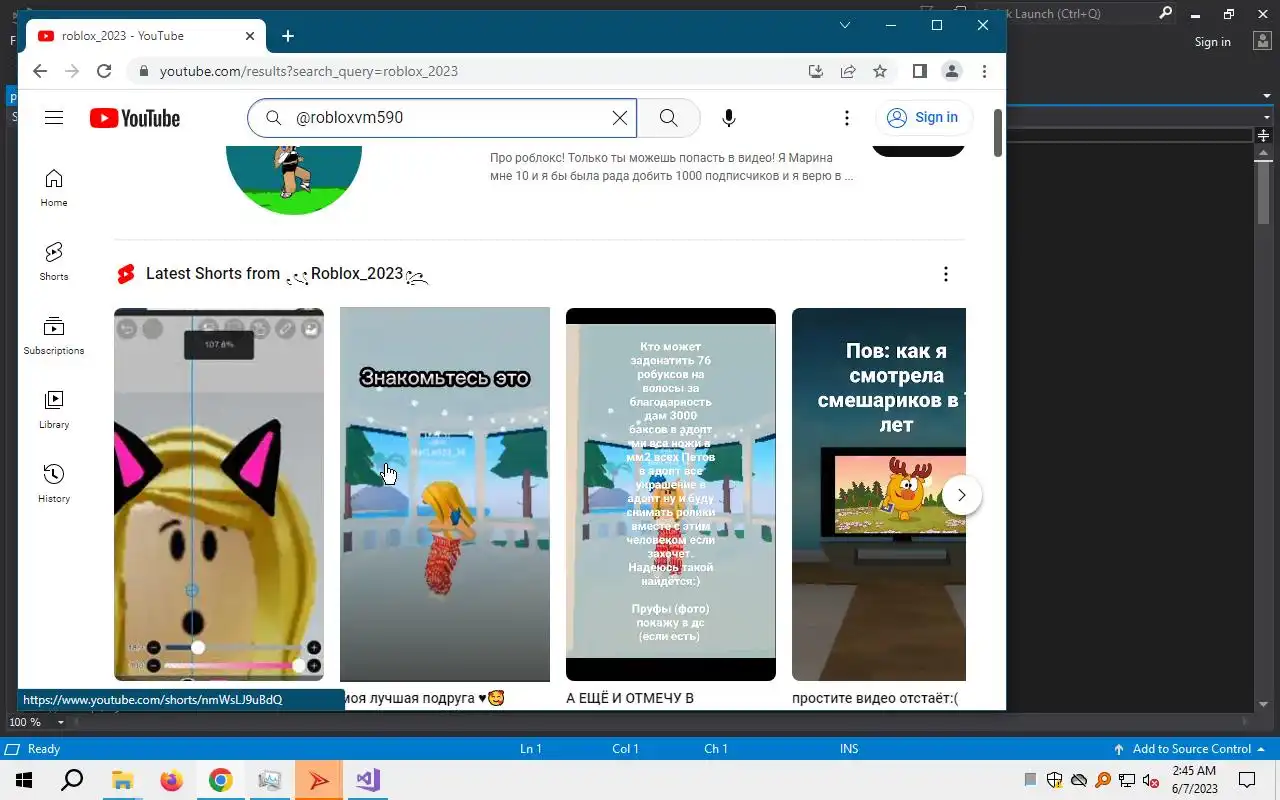The width and height of the screenshot is (1280, 800).
Task: Click the Visual Studio Quick Launch magnifier
Action: tap(1165, 14)
